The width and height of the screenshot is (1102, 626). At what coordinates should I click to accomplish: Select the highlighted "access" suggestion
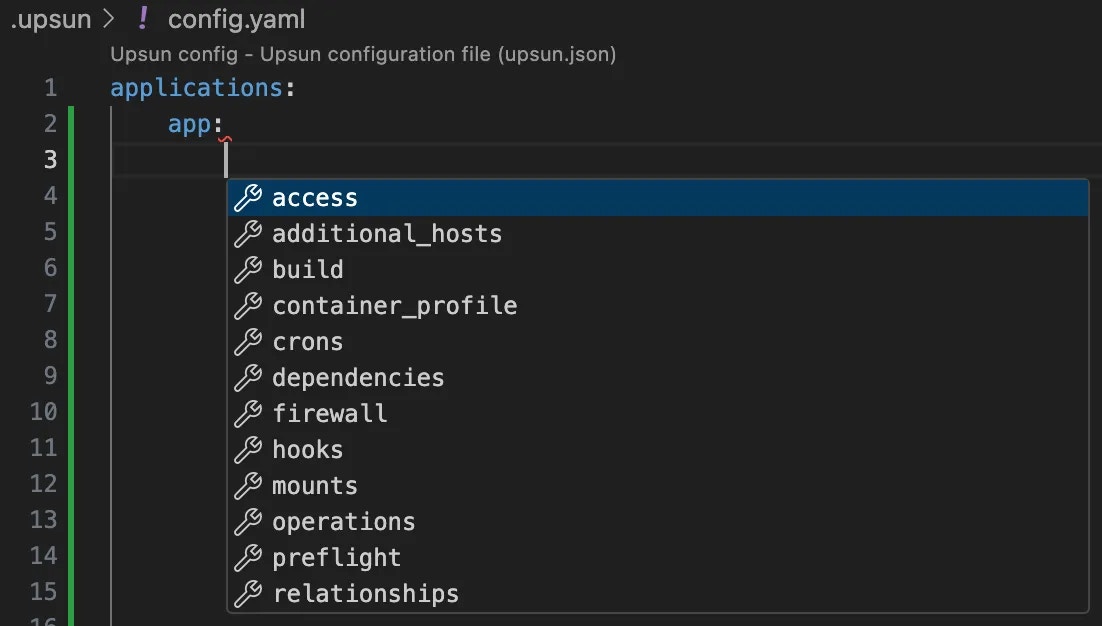coord(314,197)
